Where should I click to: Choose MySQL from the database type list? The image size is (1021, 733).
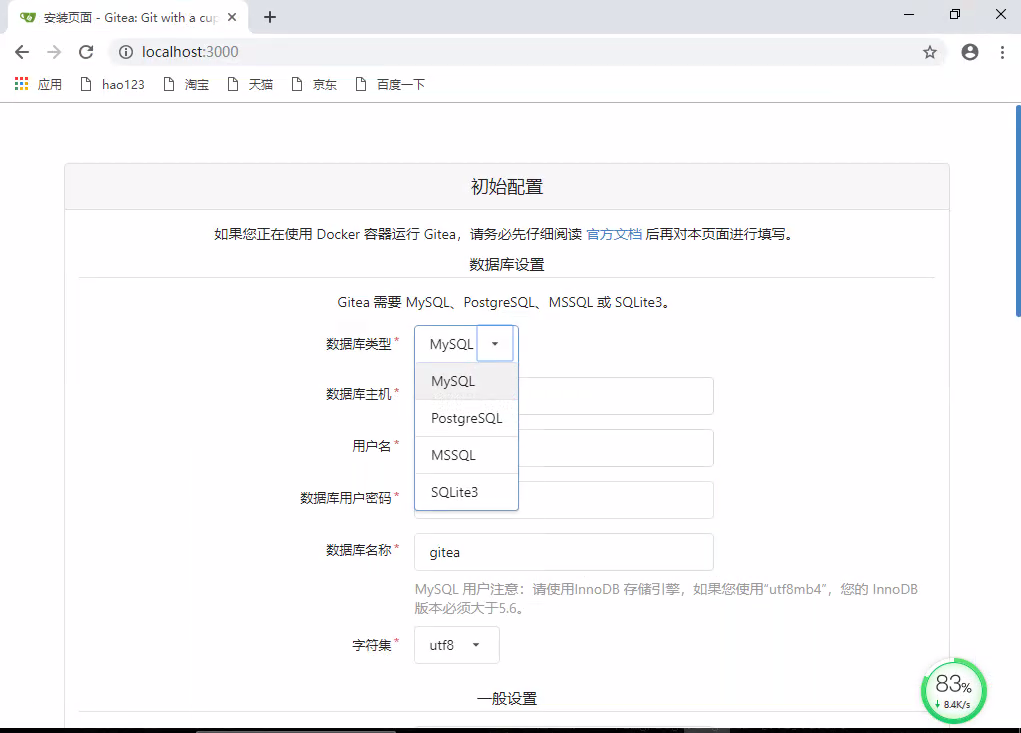(466, 381)
